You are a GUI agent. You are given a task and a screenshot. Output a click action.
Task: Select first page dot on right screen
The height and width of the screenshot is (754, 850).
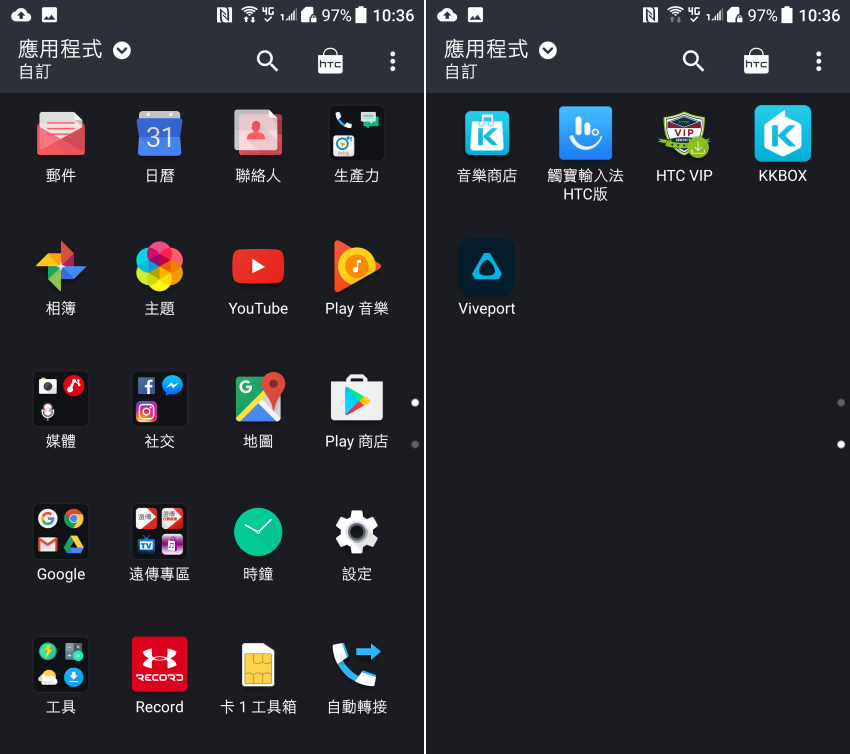[x=841, y=403]
